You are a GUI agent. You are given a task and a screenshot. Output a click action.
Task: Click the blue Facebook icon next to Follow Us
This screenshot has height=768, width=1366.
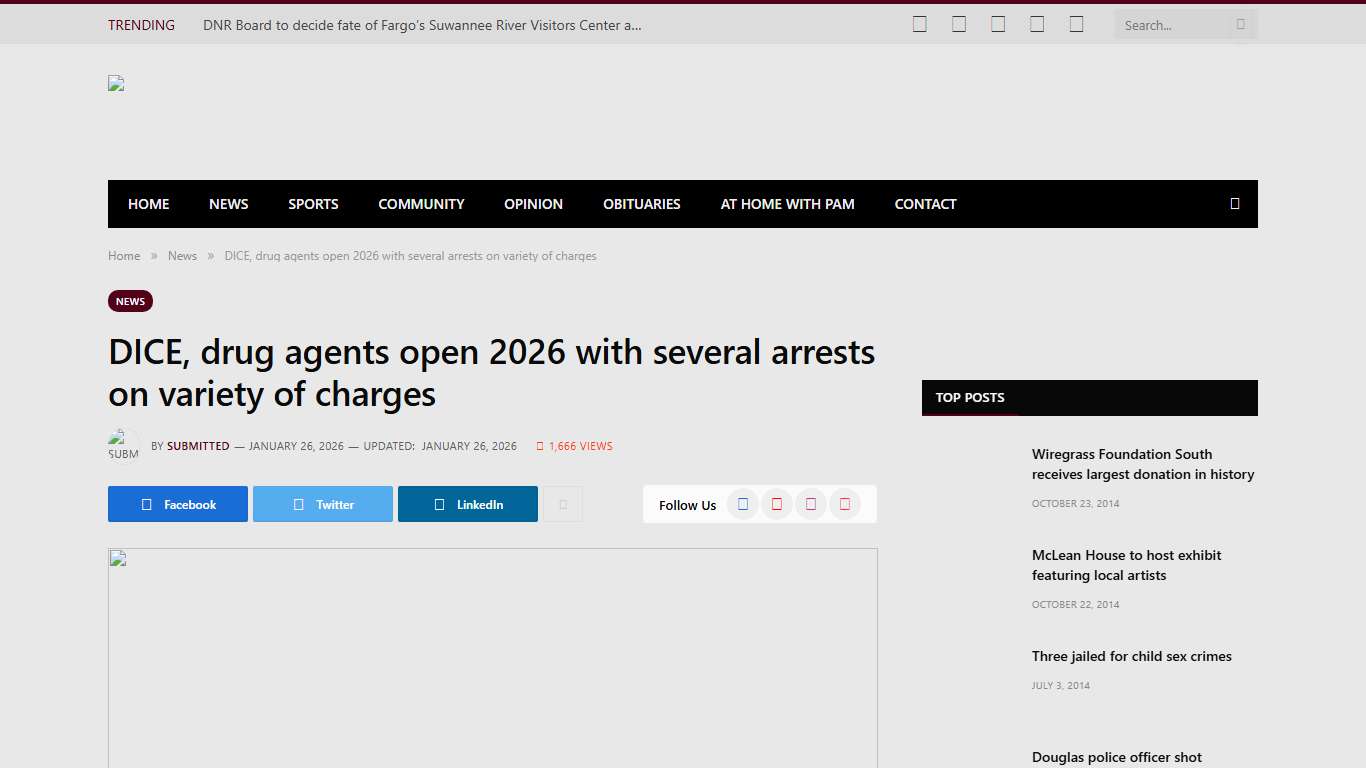click(743, 504)
